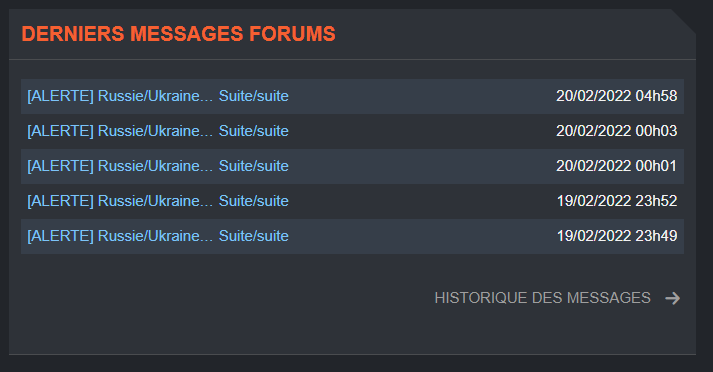
Task: Click the divider line under the panel heading
Action: [x=352, y=60]
